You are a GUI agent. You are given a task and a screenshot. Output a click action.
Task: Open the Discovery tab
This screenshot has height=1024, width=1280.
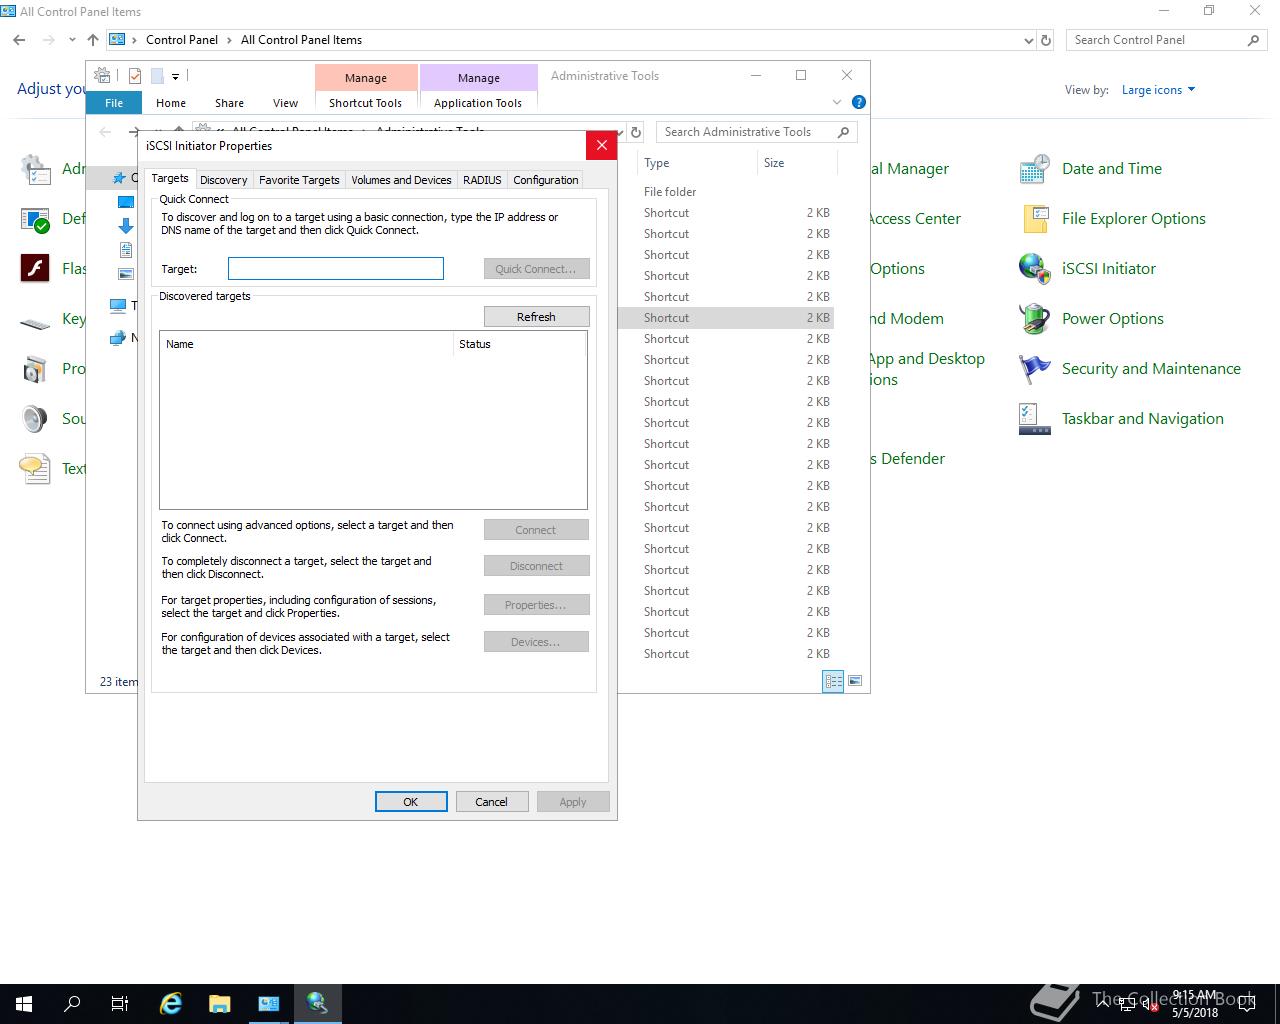(x=223, y=180)
